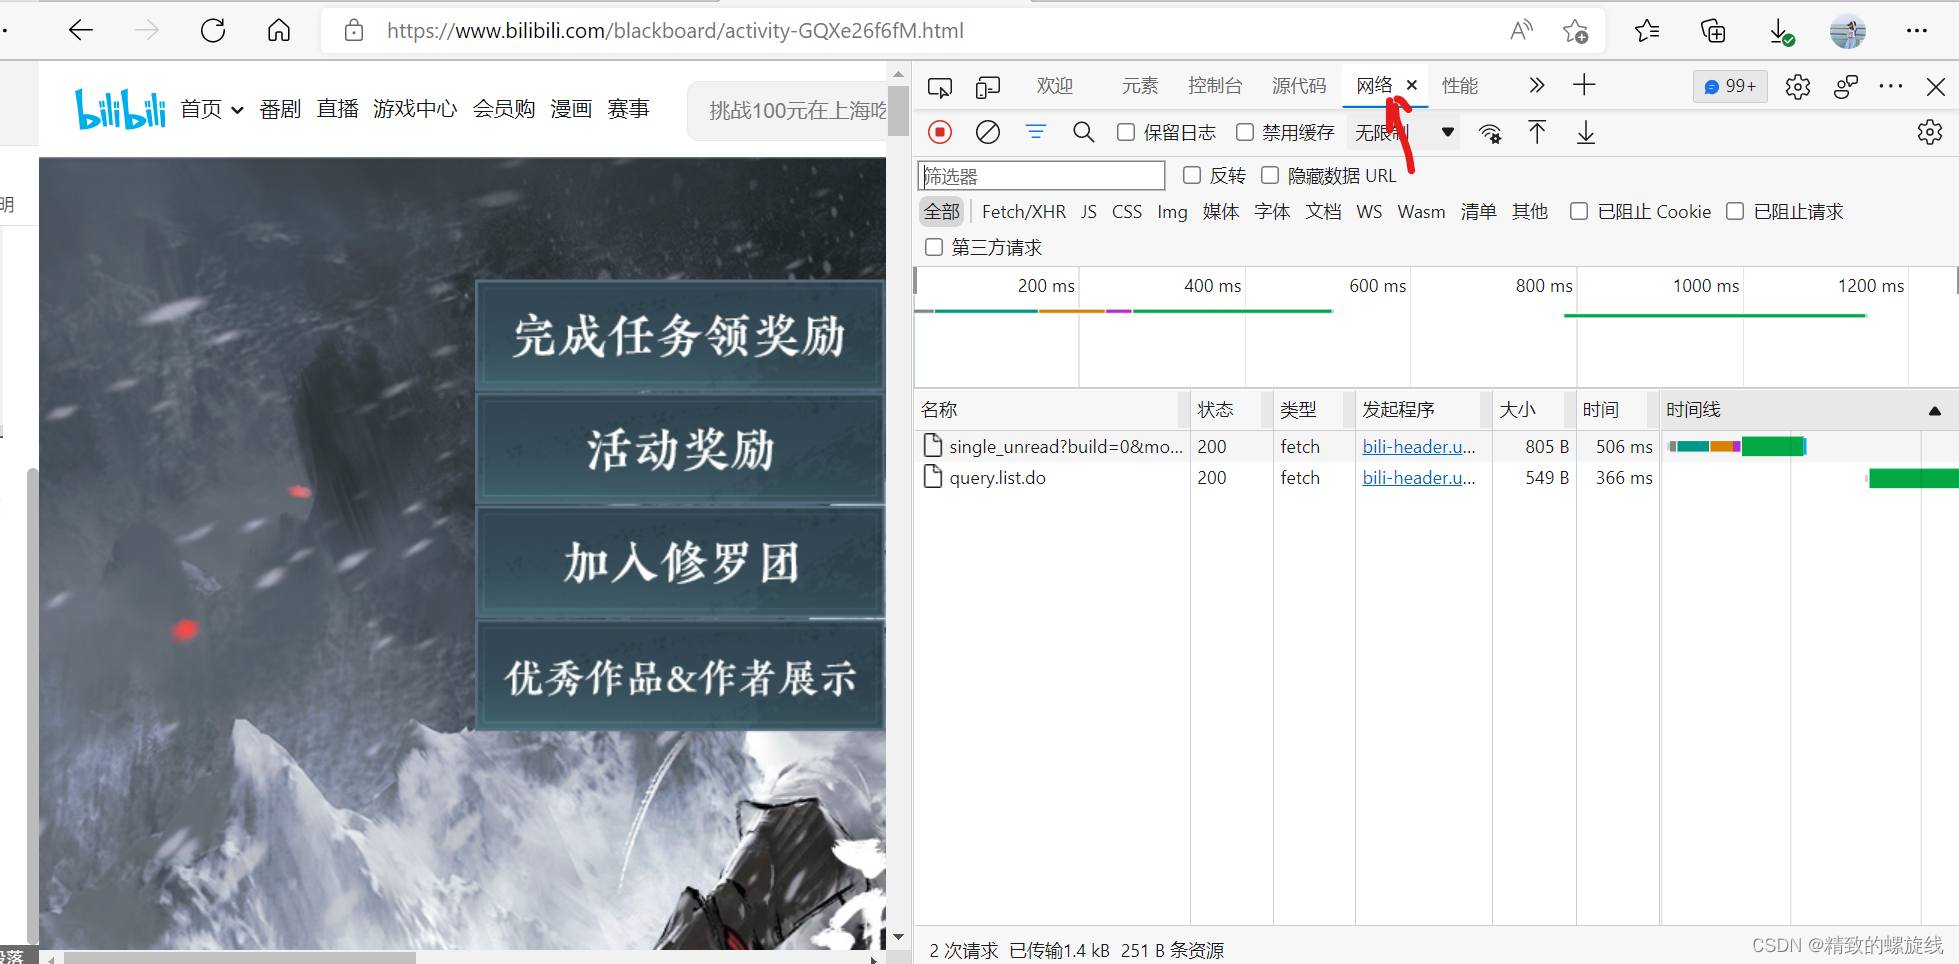The height and width of the screenshot is (964, 1959).
Task: Open the favorites list icon
Action: 1647,31
